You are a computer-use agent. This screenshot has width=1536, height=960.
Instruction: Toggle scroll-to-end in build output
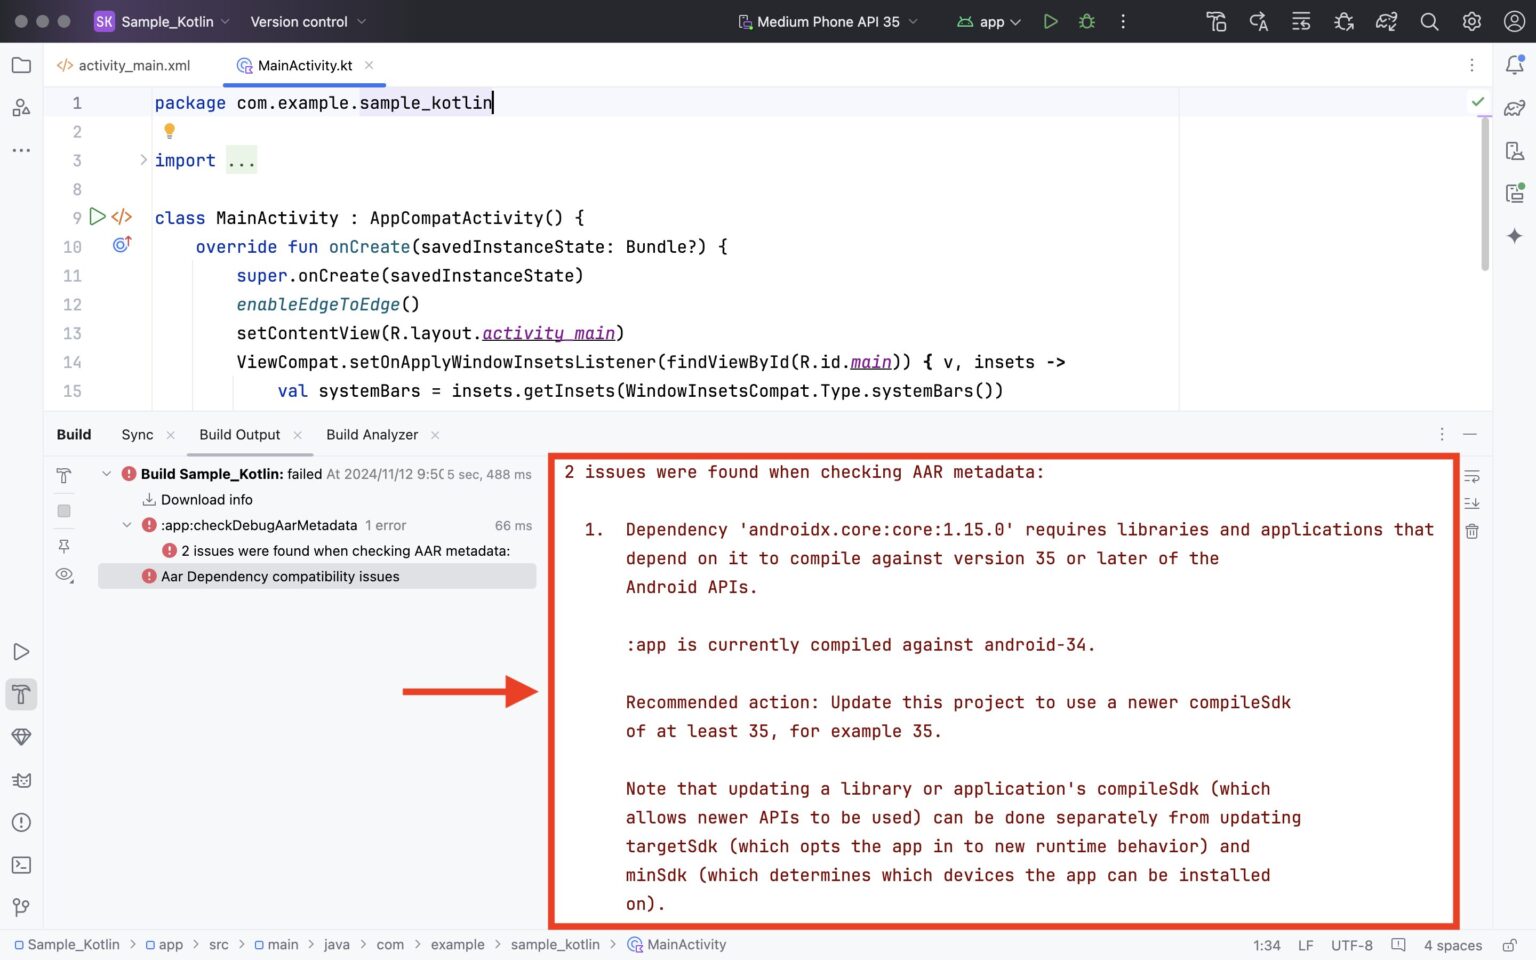coord(1472,504)
